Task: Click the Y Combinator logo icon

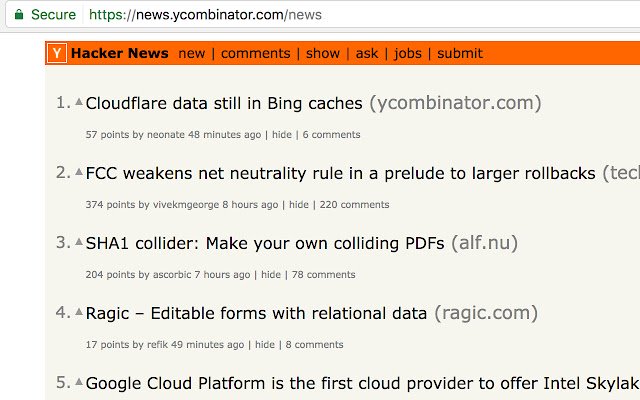Action: (58, 53)
